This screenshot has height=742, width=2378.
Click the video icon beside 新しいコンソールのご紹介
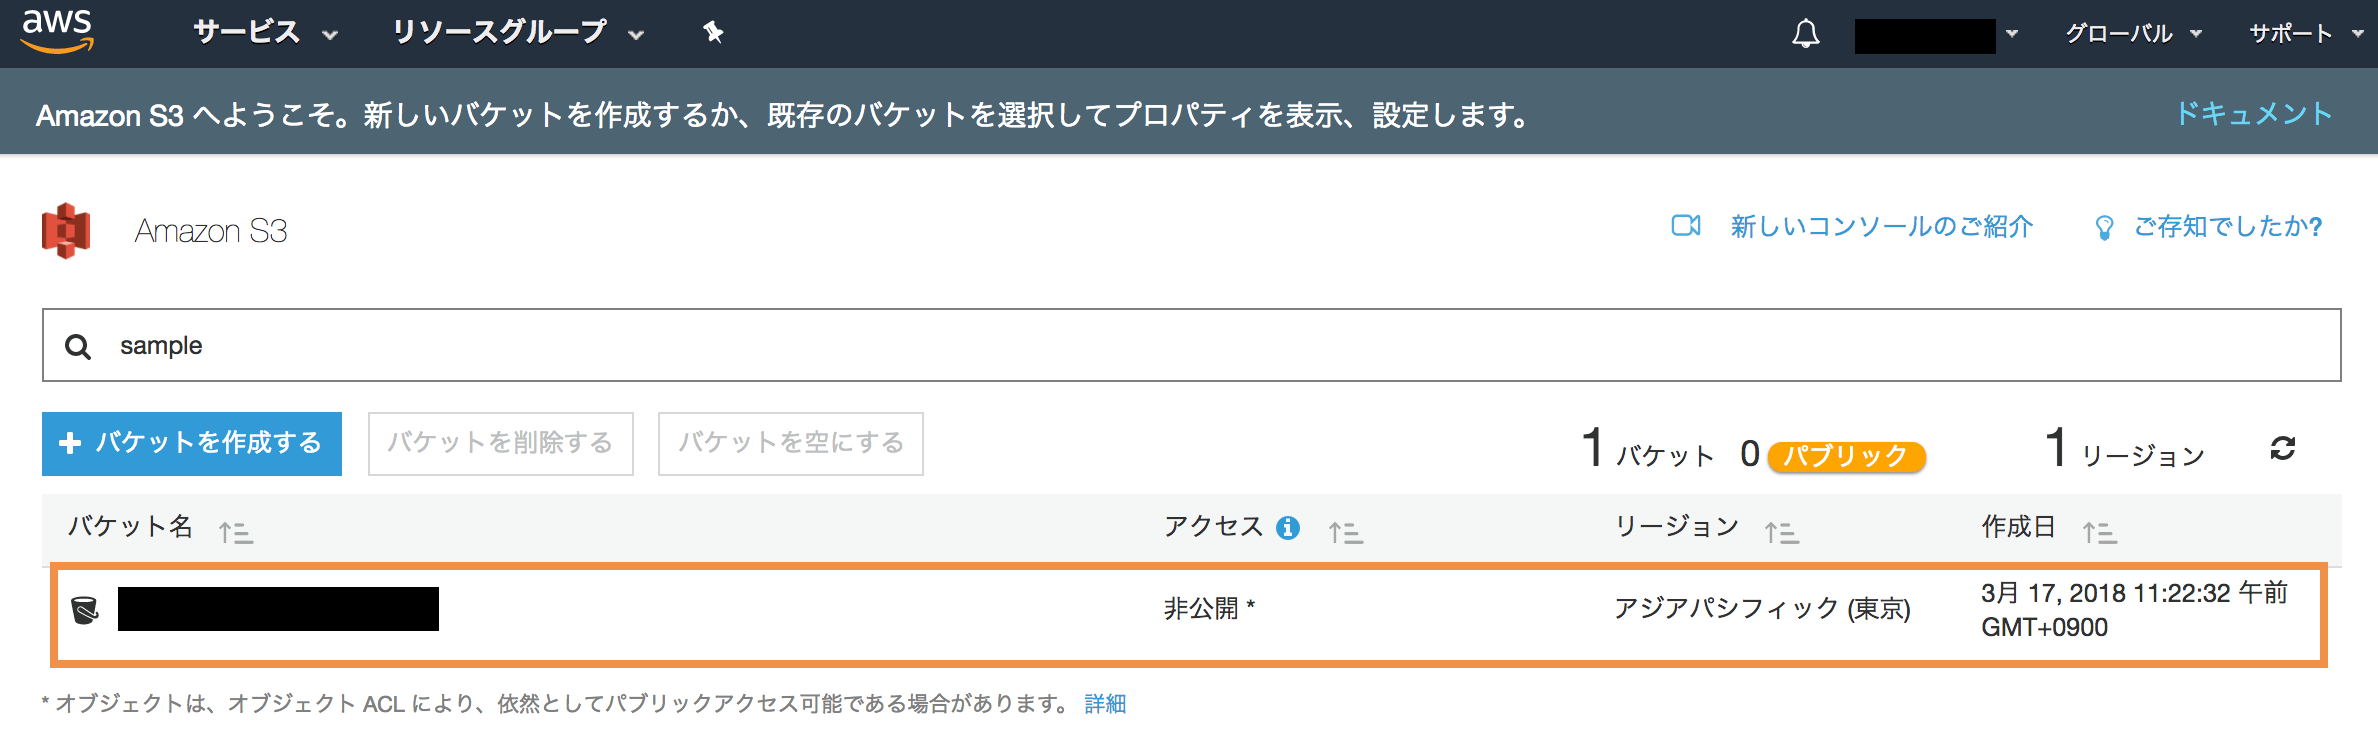tap(1687, 226)
